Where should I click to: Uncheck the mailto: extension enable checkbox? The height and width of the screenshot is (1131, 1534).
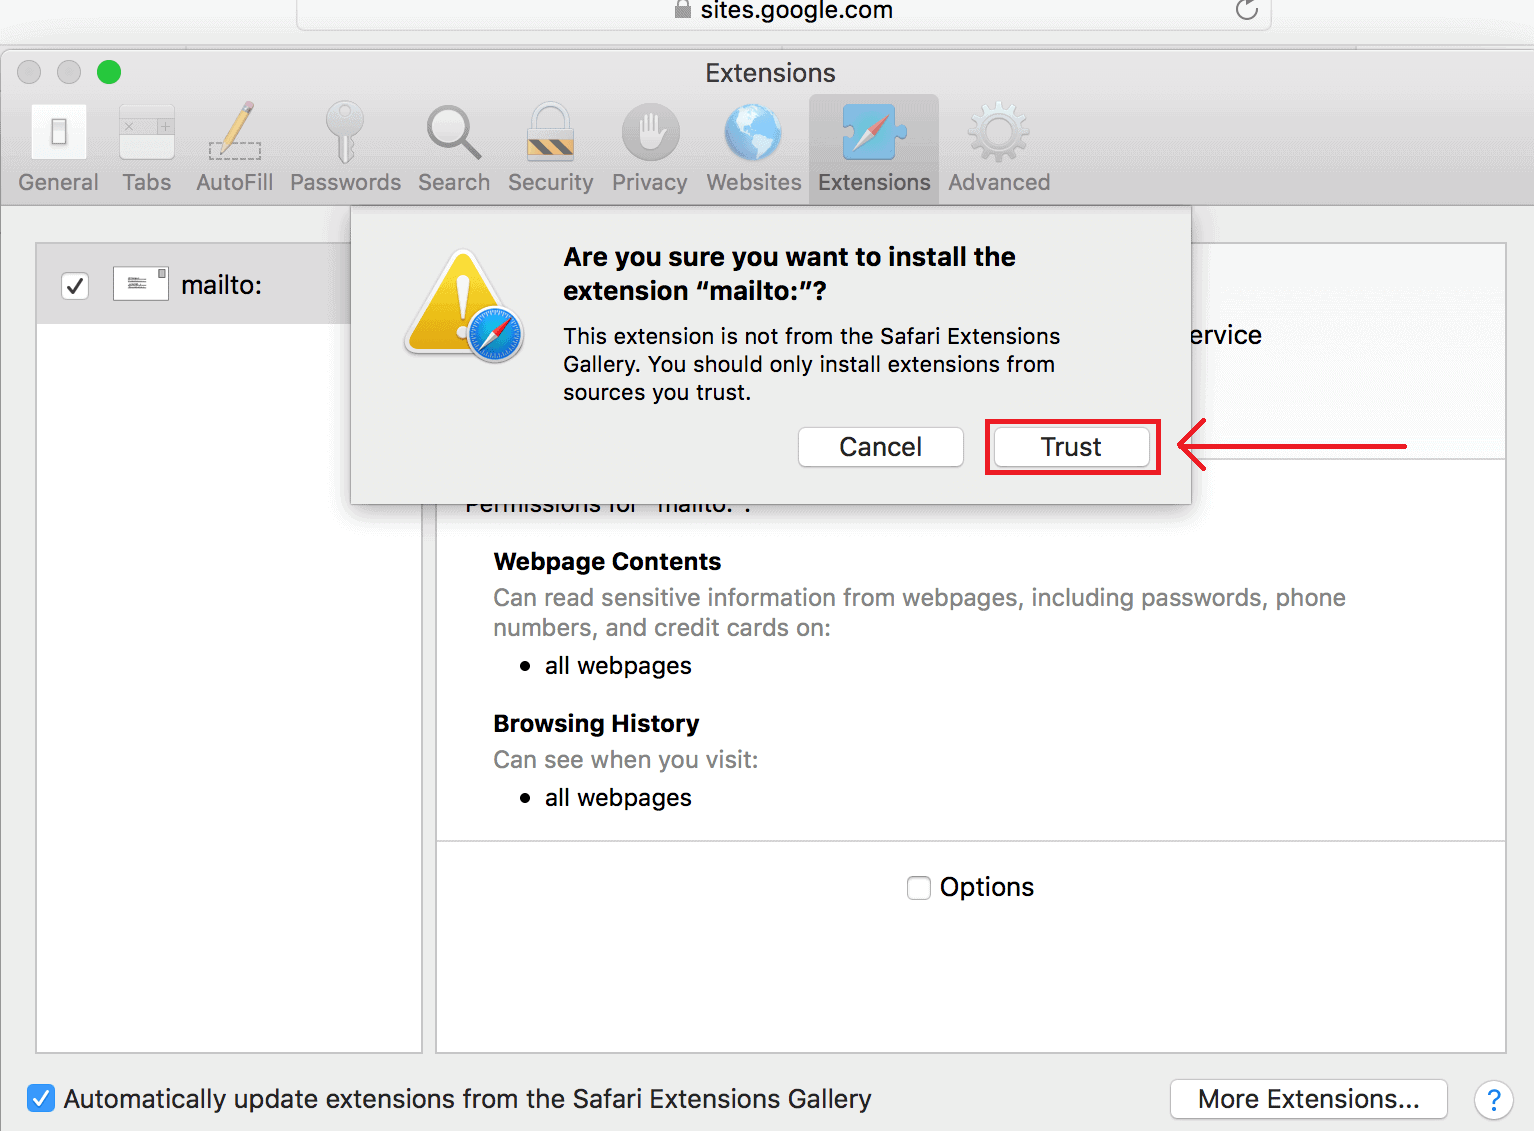click(x=75, y=286)
